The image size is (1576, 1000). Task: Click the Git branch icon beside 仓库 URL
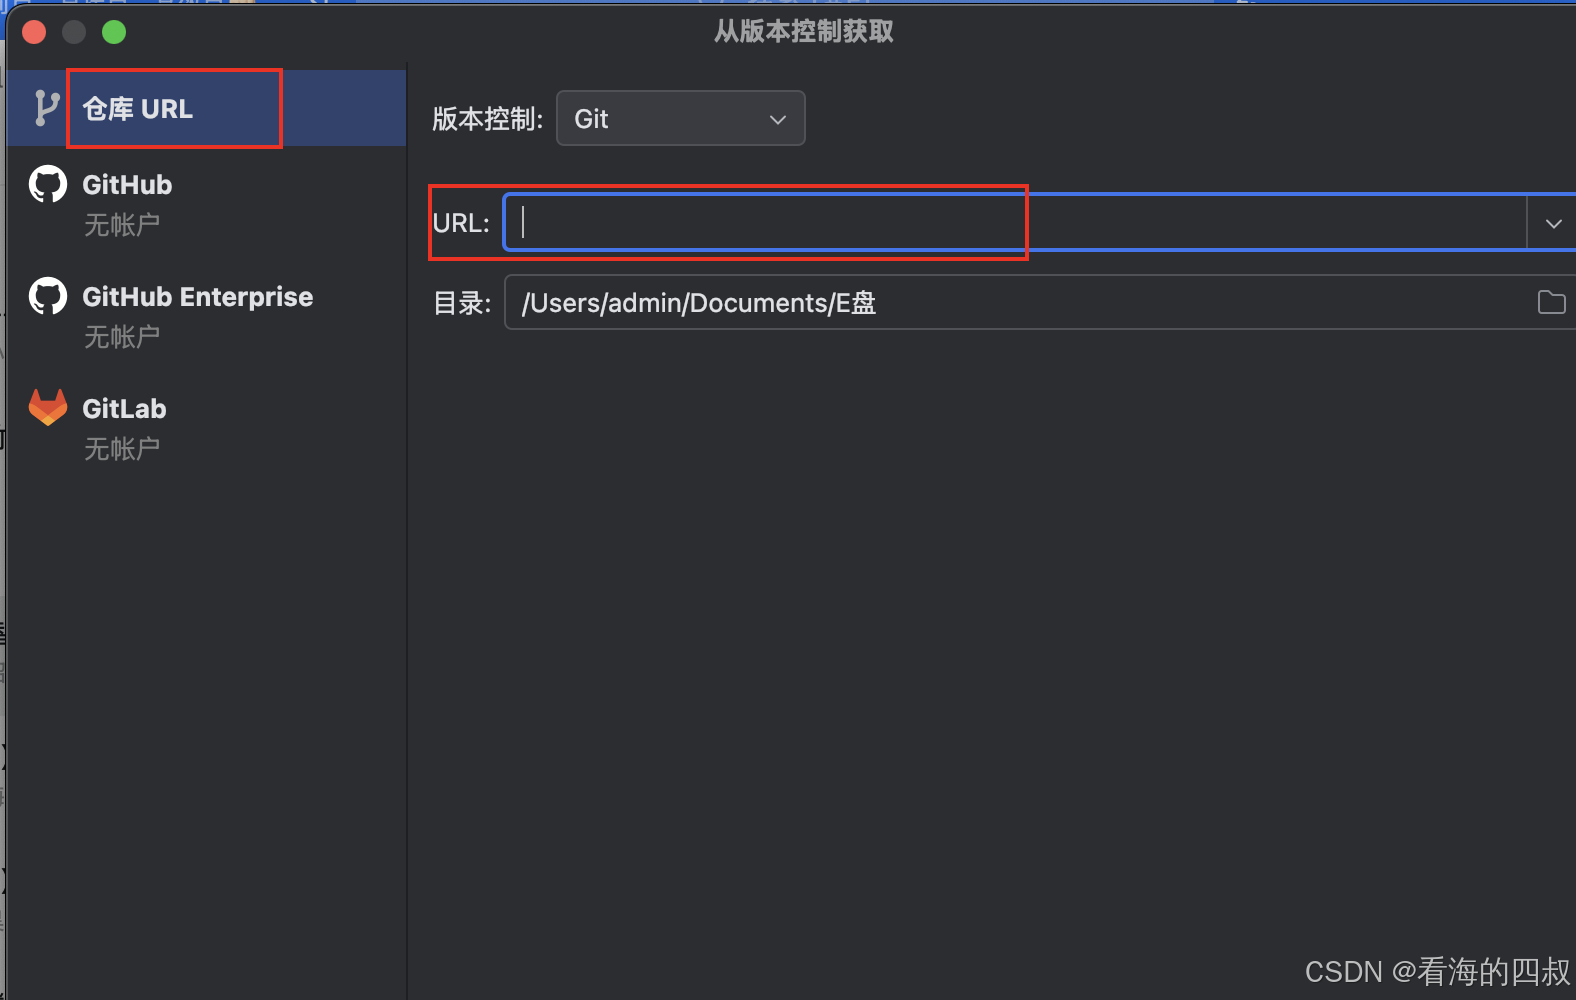(45, 107)
